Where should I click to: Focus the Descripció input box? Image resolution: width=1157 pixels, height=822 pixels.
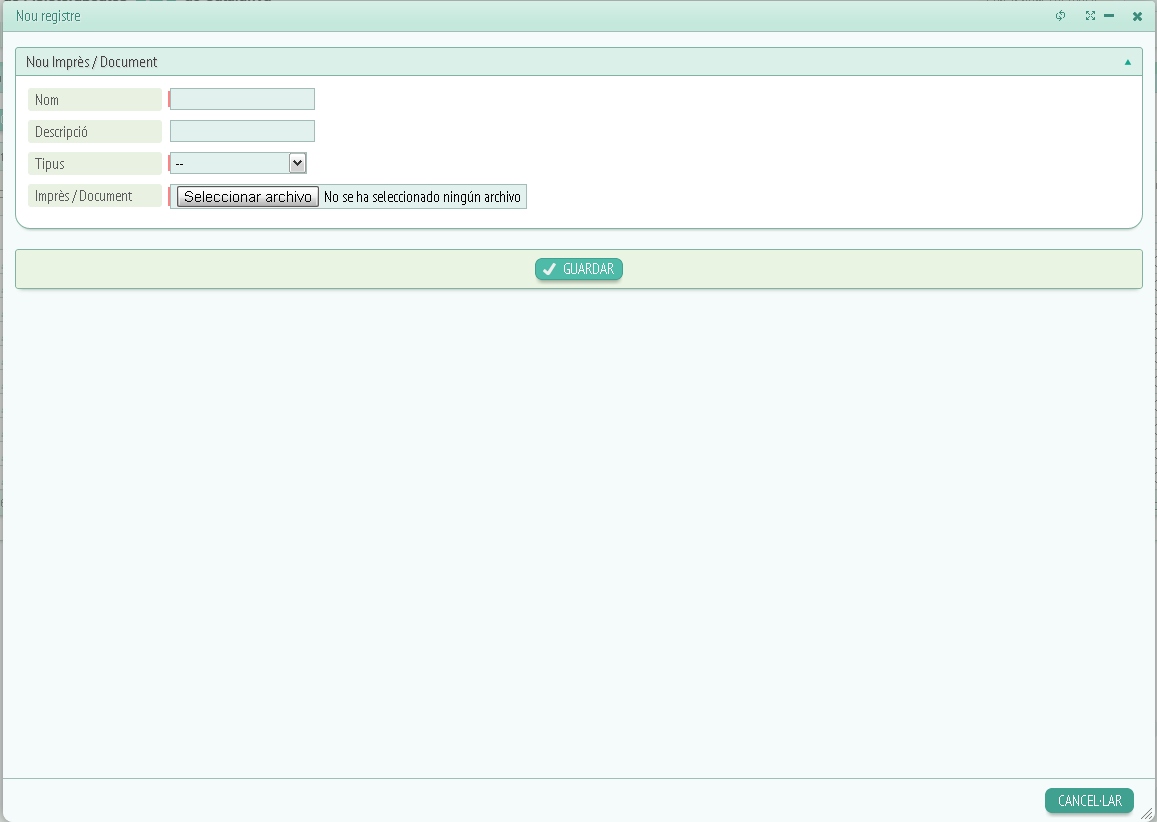point(242,131)
